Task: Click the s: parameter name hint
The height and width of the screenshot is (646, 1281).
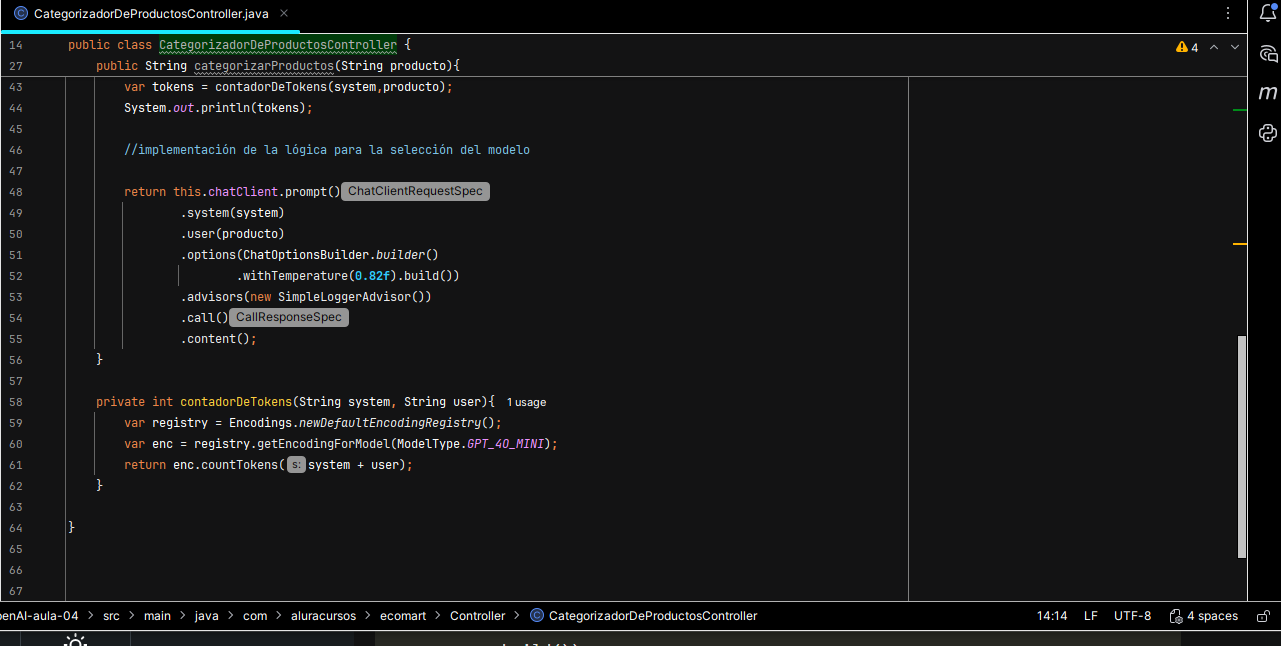Action: [296, 465]
